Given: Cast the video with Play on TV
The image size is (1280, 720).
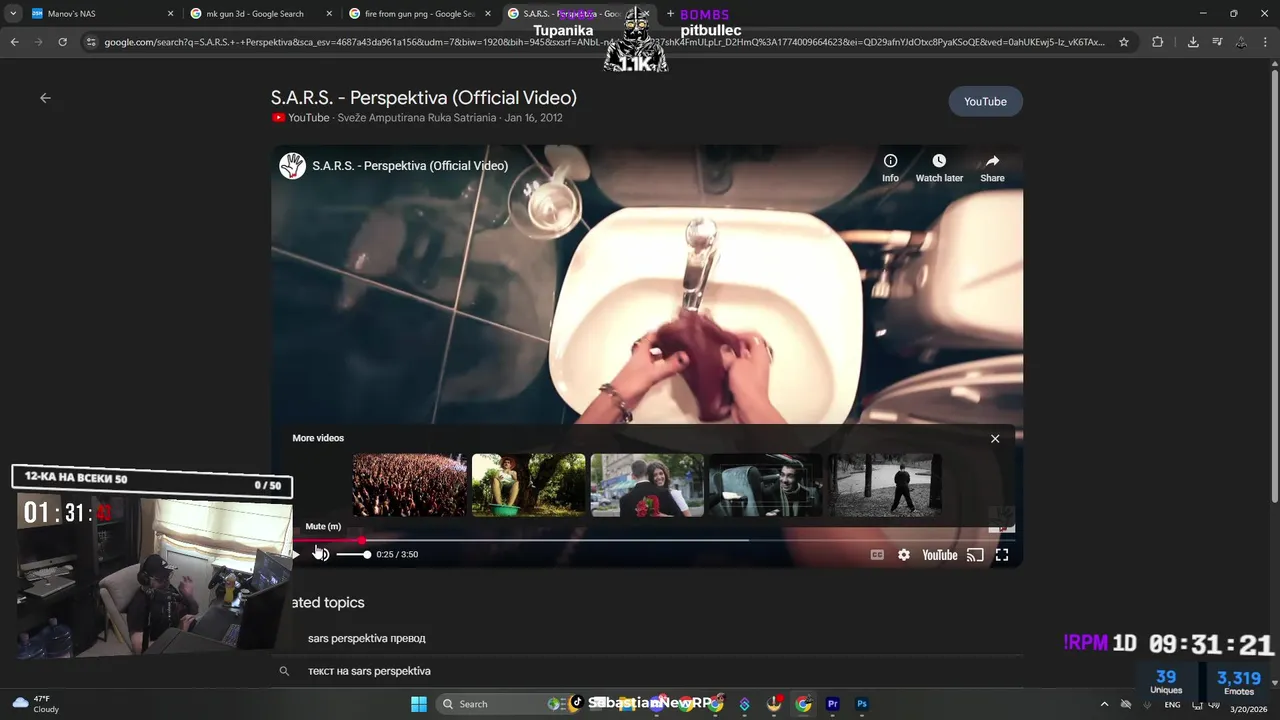Looking at the screenshot, I should [975, 555].
